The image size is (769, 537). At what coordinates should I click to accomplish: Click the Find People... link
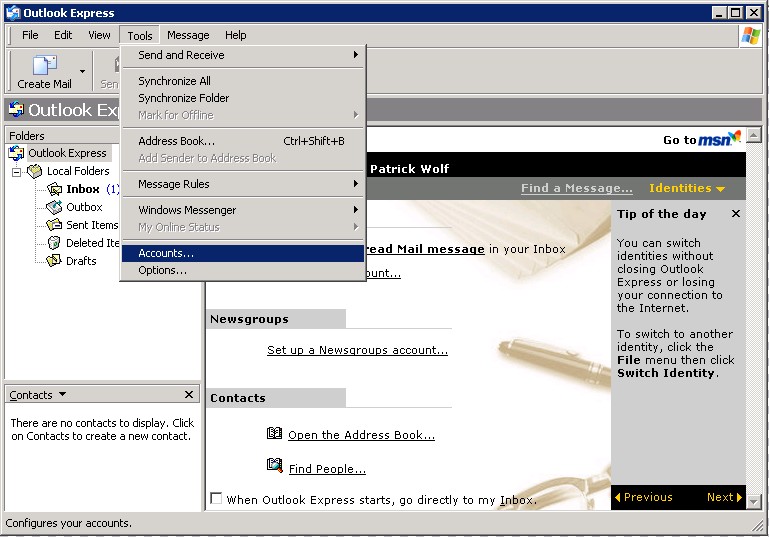327,469
